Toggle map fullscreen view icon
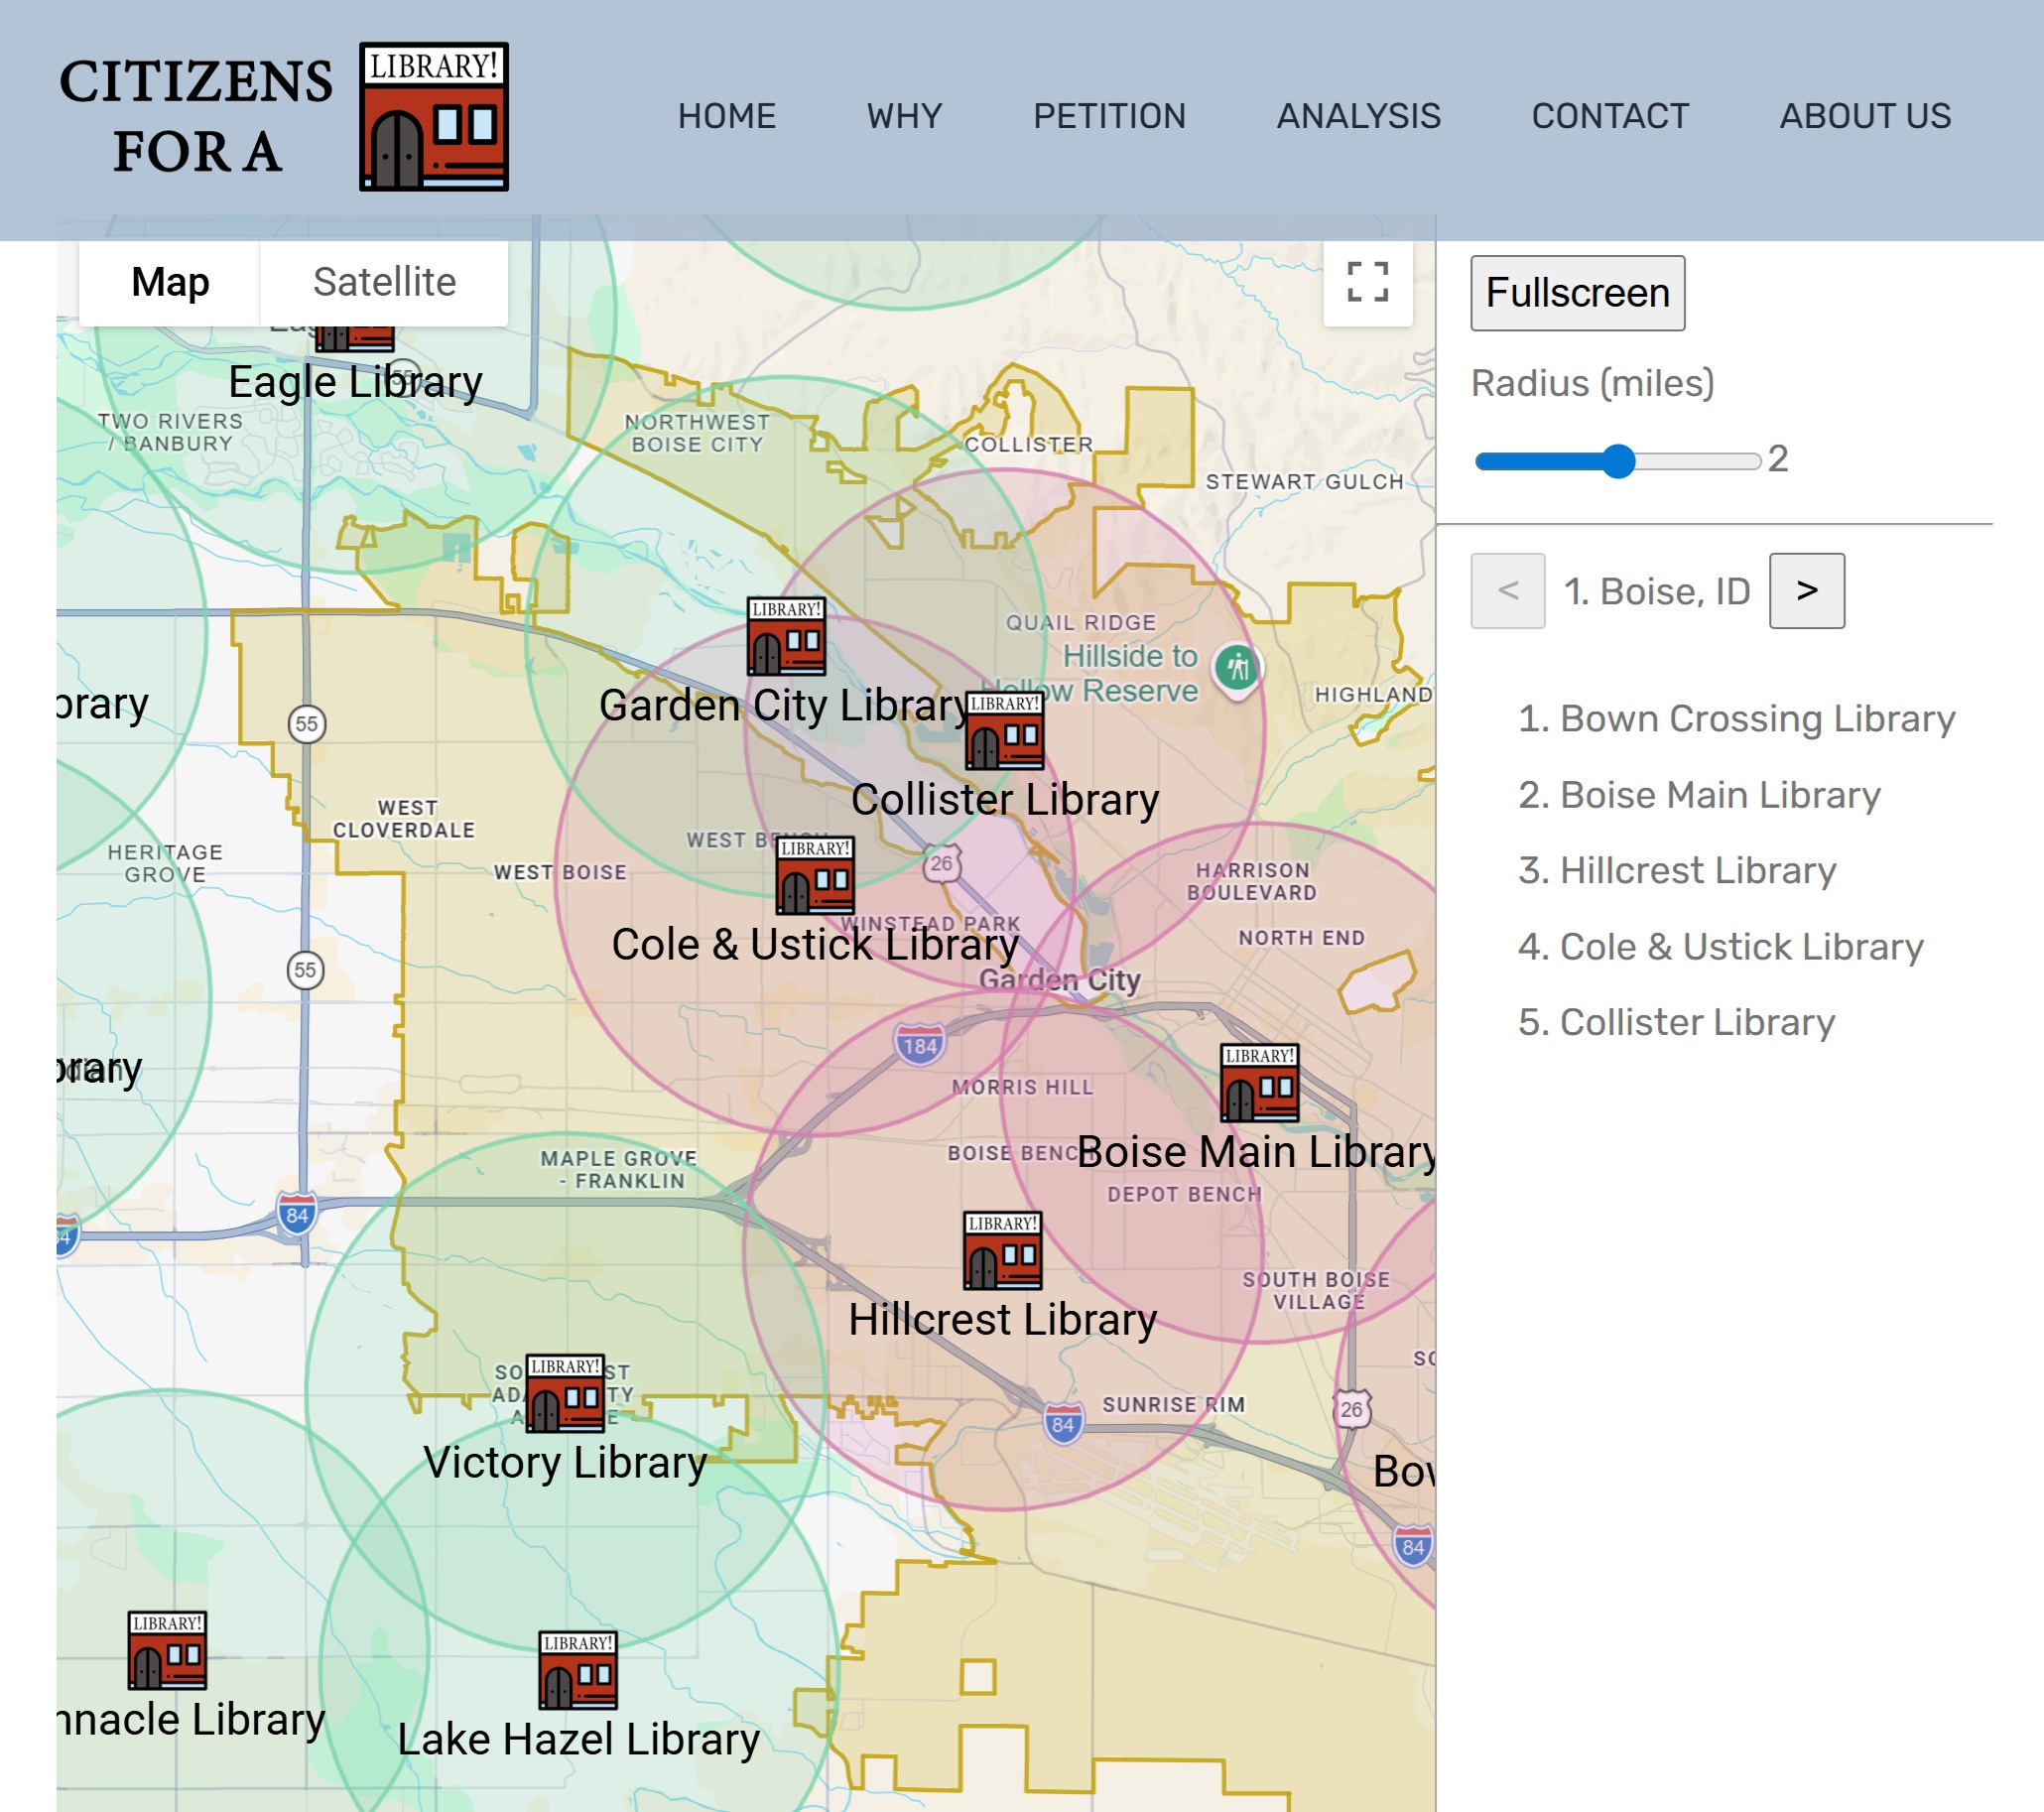The image size is (2044, 1812). click(x=1367, y=282)
